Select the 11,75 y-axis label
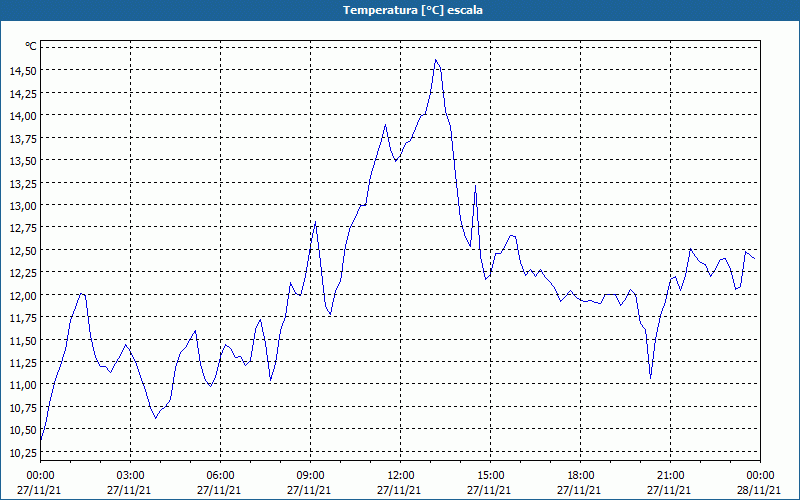 23,317
